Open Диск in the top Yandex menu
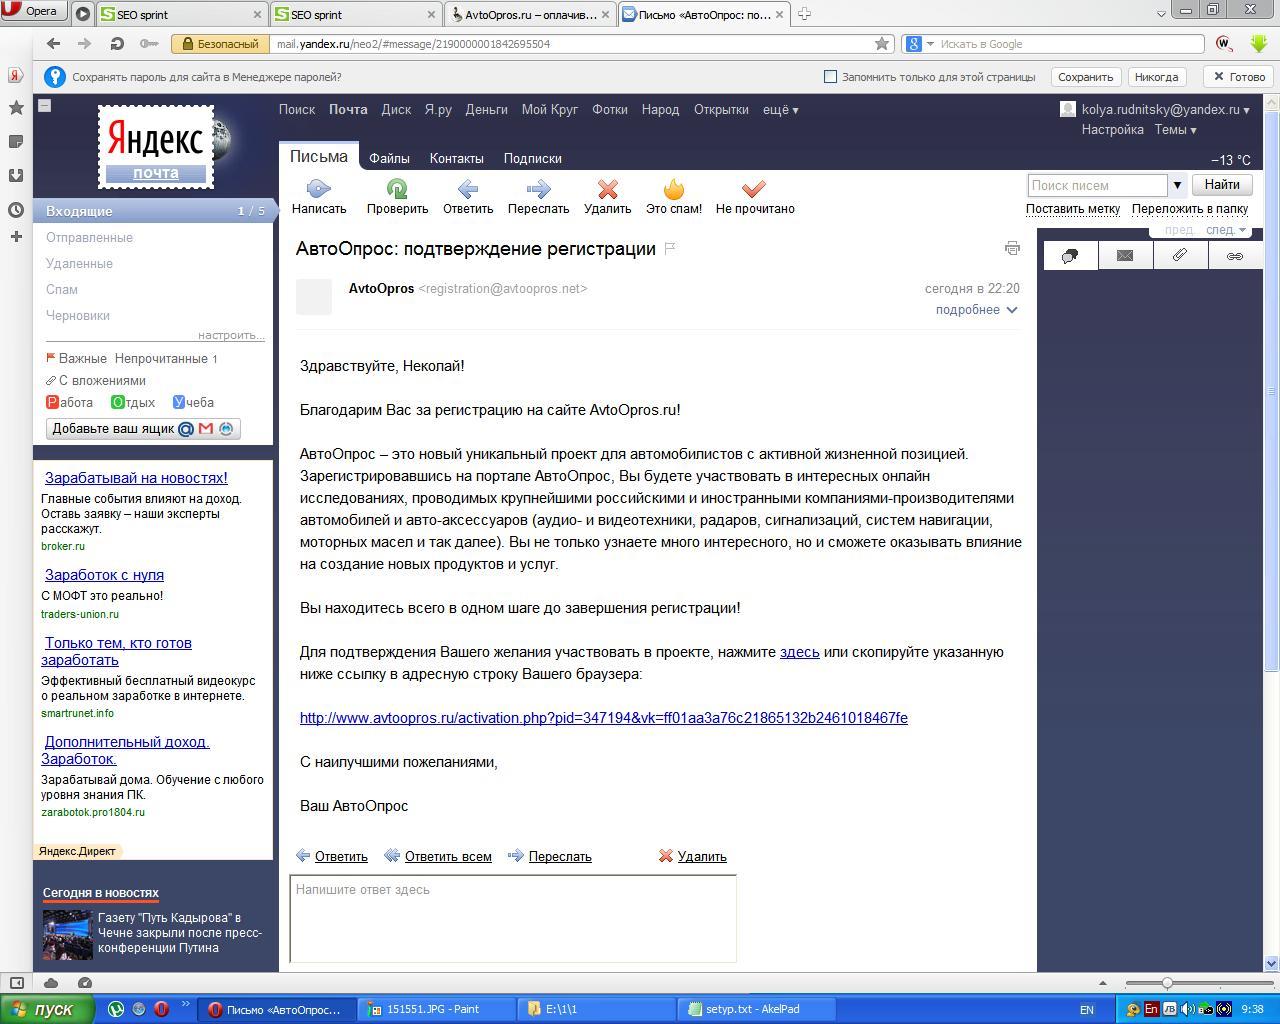The height and width of the screenshot is (1024, 1280). tap(396, 110)
